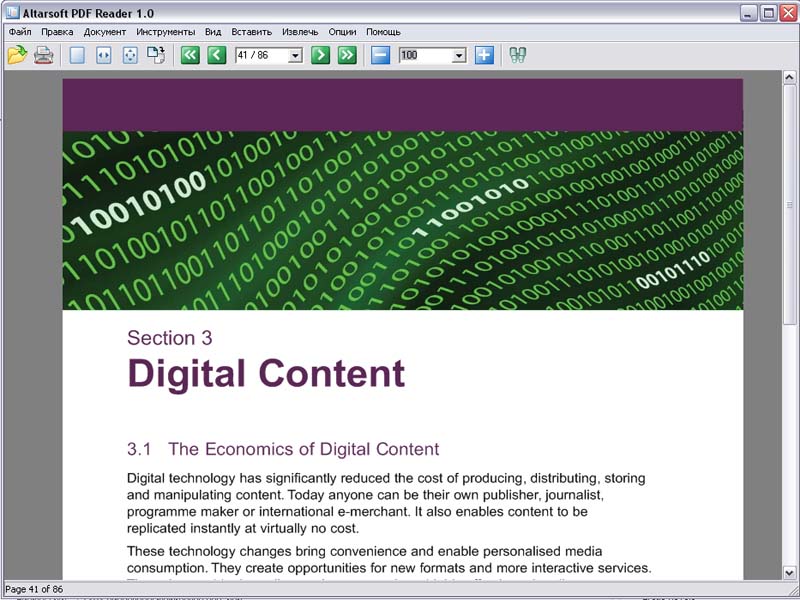The width and height of the screenshot is (800, 600).
Task: Zoom out with the minus button
Action: coord(380,55)
